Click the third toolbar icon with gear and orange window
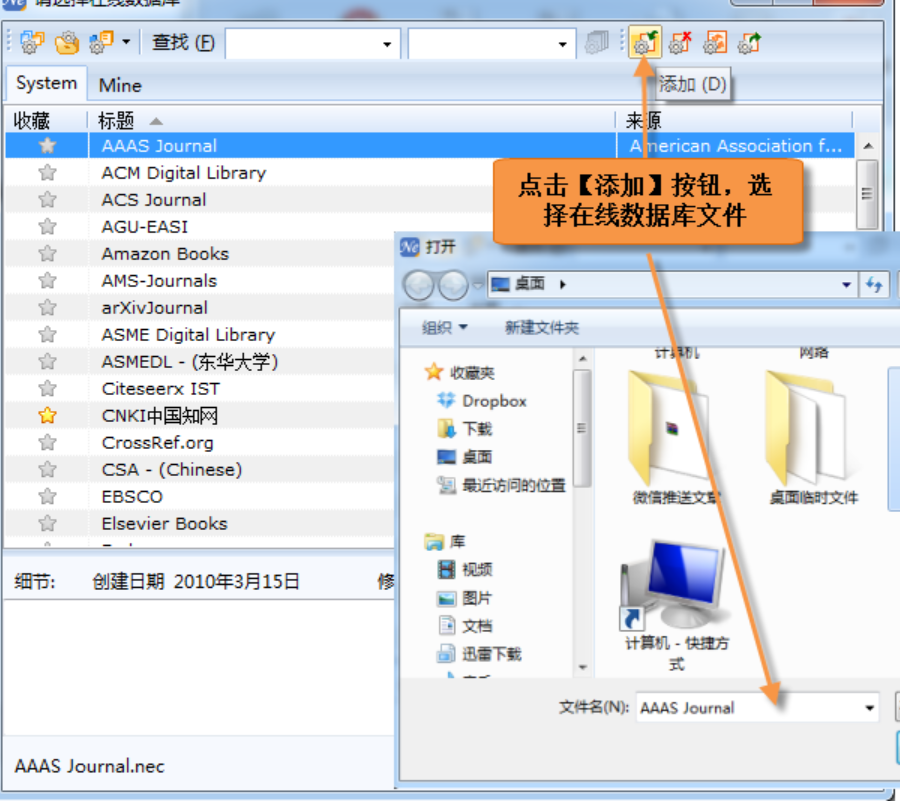The image size is (900, 801). point(102,42)
